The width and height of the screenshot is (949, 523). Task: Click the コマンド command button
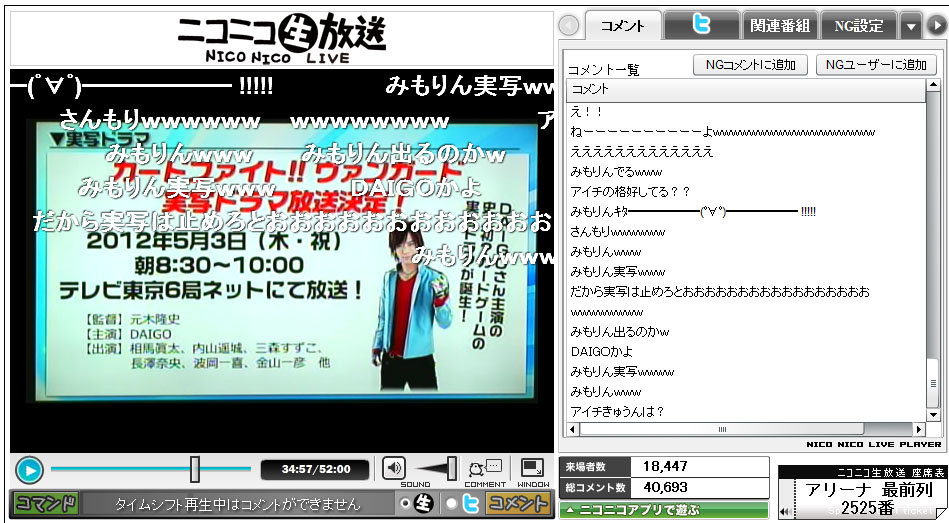click(x=46, y=503)
